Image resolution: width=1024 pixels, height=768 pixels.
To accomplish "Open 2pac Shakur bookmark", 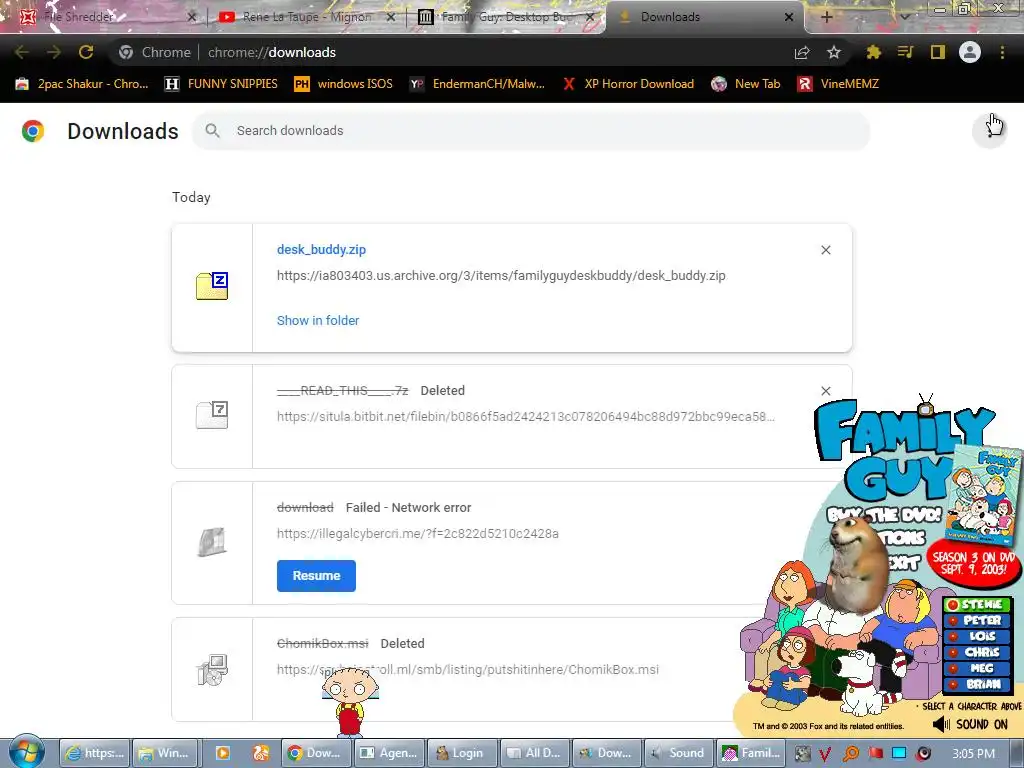I will [82, 84].
